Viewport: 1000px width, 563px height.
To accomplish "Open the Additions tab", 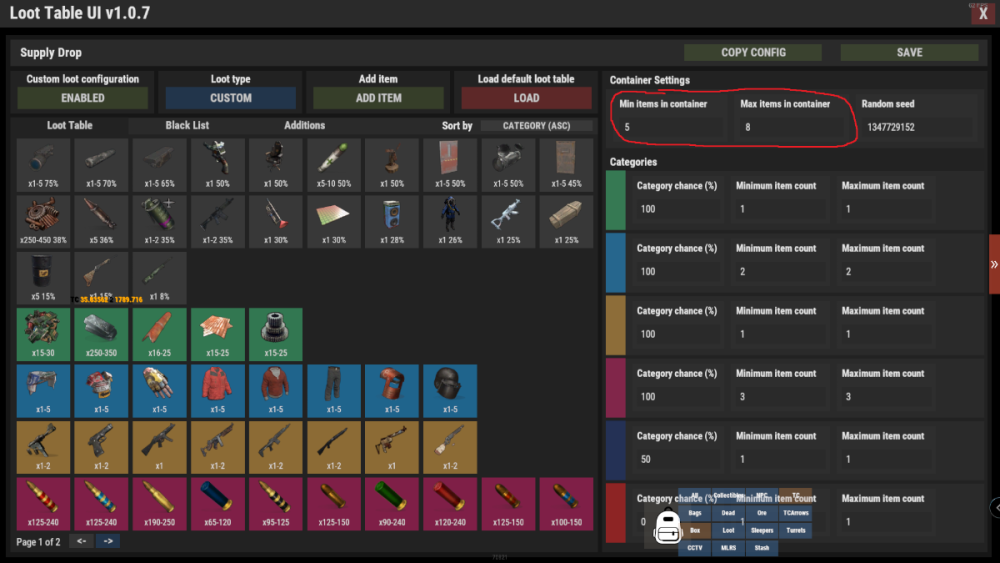I will tap(304, 126).
